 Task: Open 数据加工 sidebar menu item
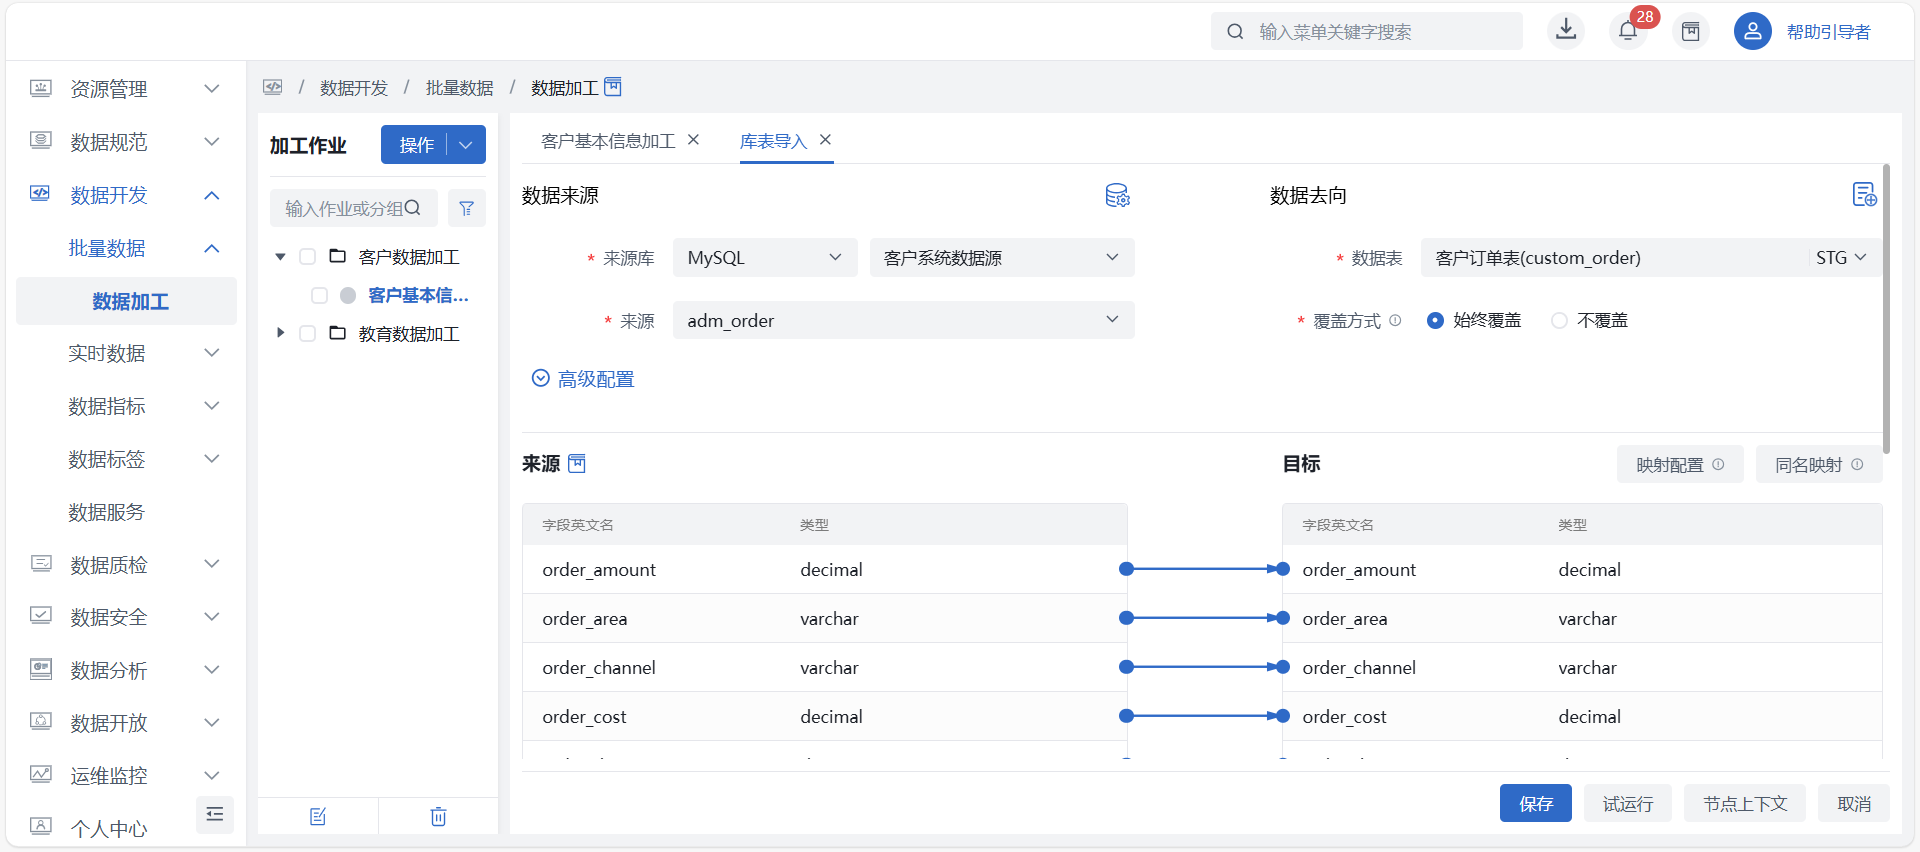coord(126,301)
